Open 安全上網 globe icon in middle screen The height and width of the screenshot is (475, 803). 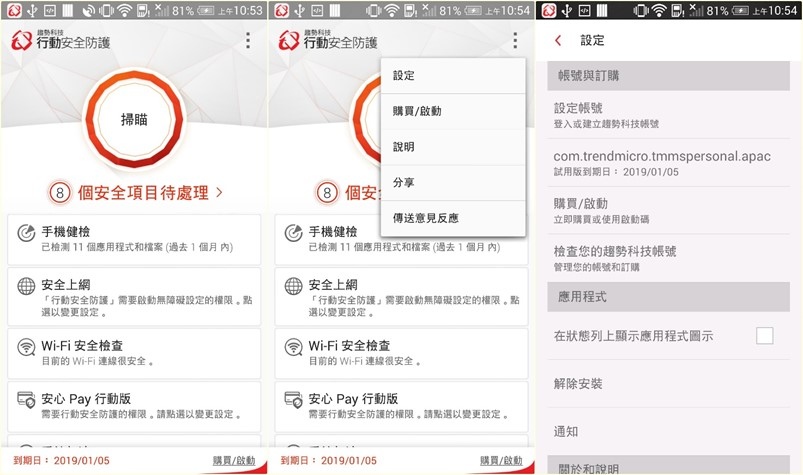pyautogui.click(x=293, y=286)
